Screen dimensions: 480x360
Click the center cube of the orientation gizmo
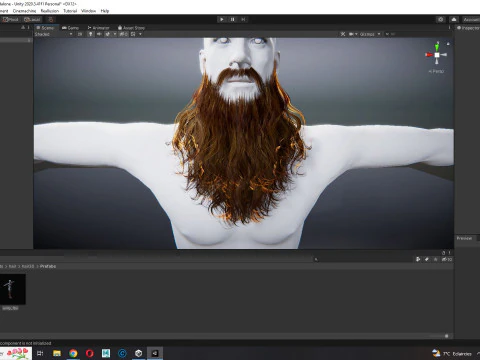coord(437,55)
